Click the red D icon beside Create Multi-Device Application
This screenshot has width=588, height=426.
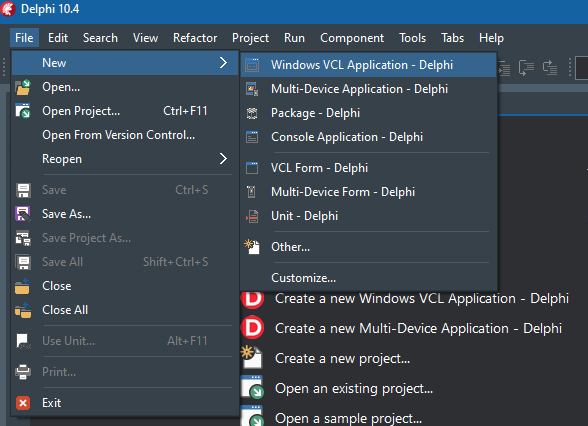point(253,328)
